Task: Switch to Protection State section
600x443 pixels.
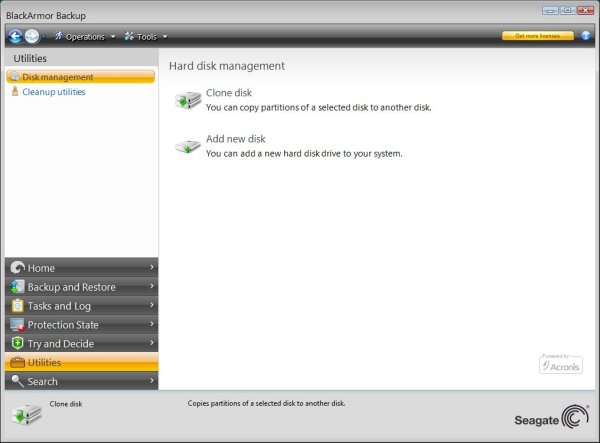Action: (x=82, y=324)
